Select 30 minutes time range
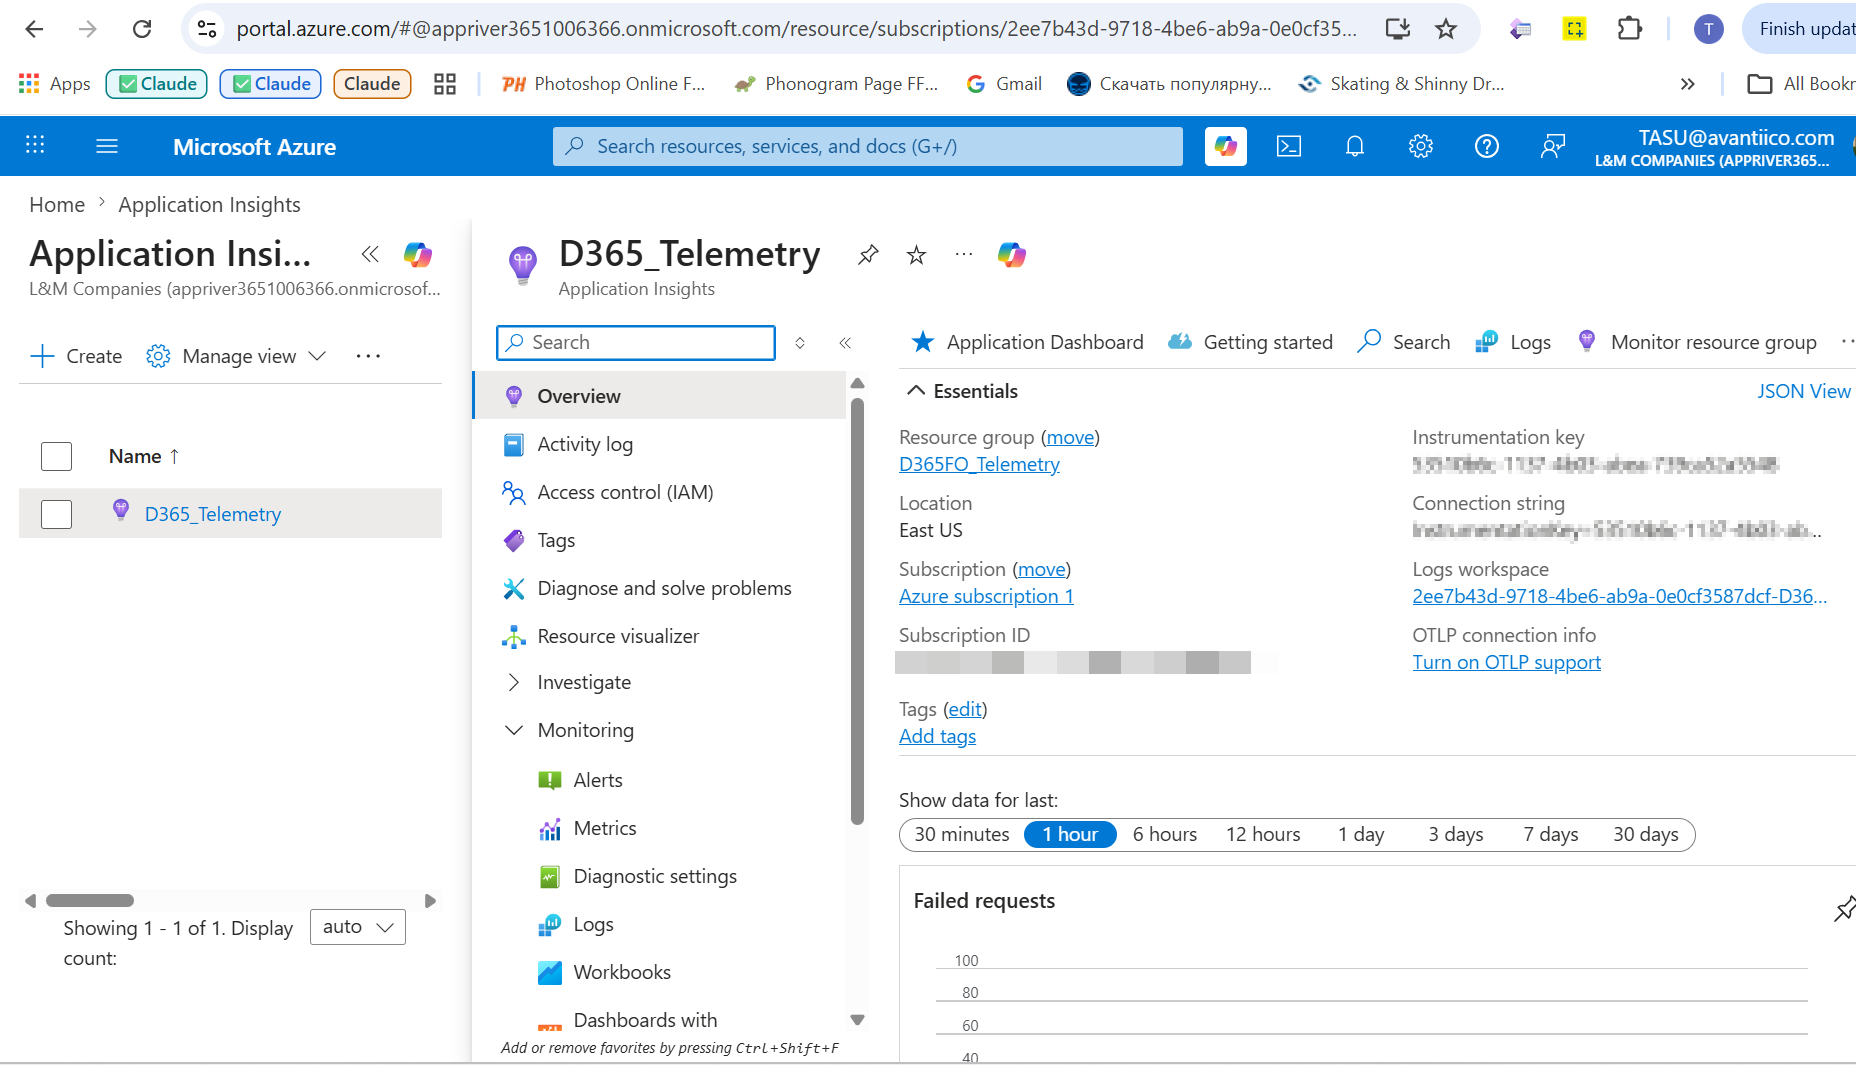Screen dimensions: 1856x1065 click(x=962, y=834)
